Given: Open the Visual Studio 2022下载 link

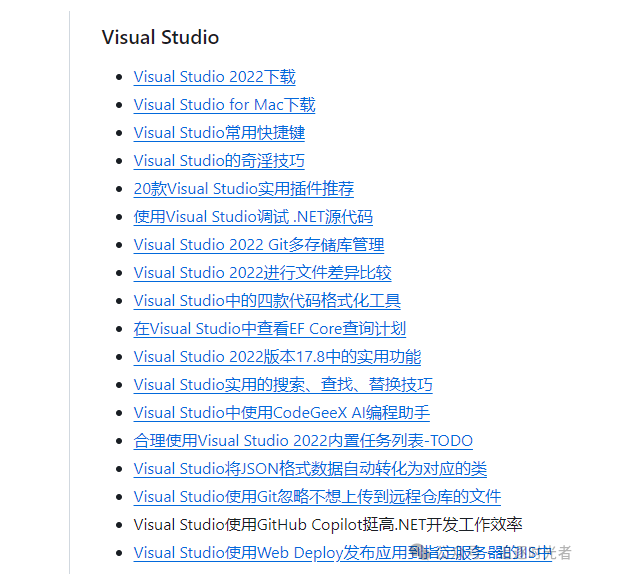Looking at the screenshot, I should (214, 77).
